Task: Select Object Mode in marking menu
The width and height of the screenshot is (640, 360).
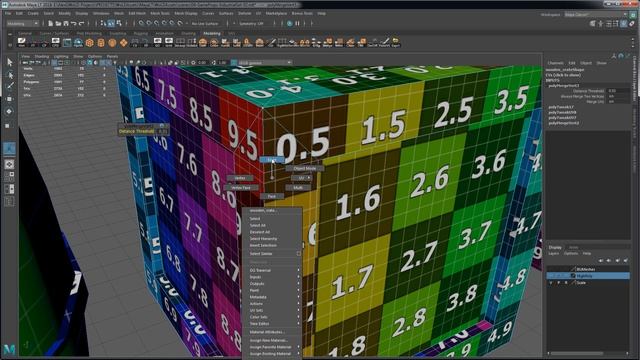Action: 304,168
